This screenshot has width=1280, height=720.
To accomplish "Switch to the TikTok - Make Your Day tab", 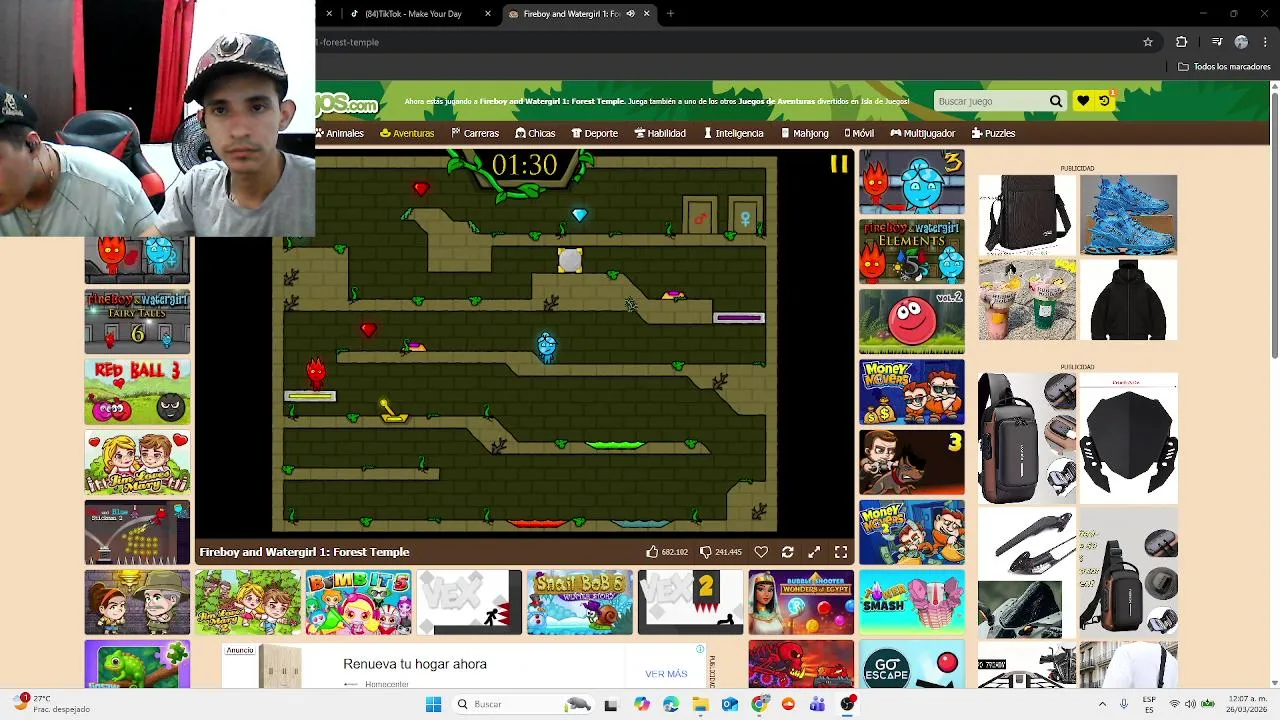I will point(413,14).
